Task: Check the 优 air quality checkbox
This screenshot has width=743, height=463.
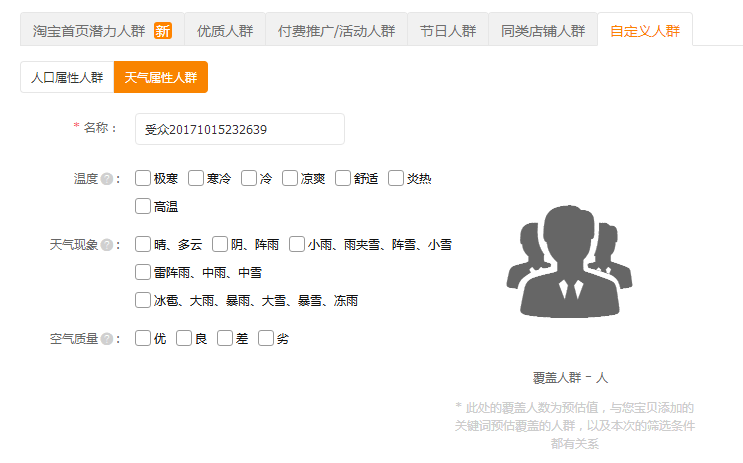Action: [x=143, y=339]
